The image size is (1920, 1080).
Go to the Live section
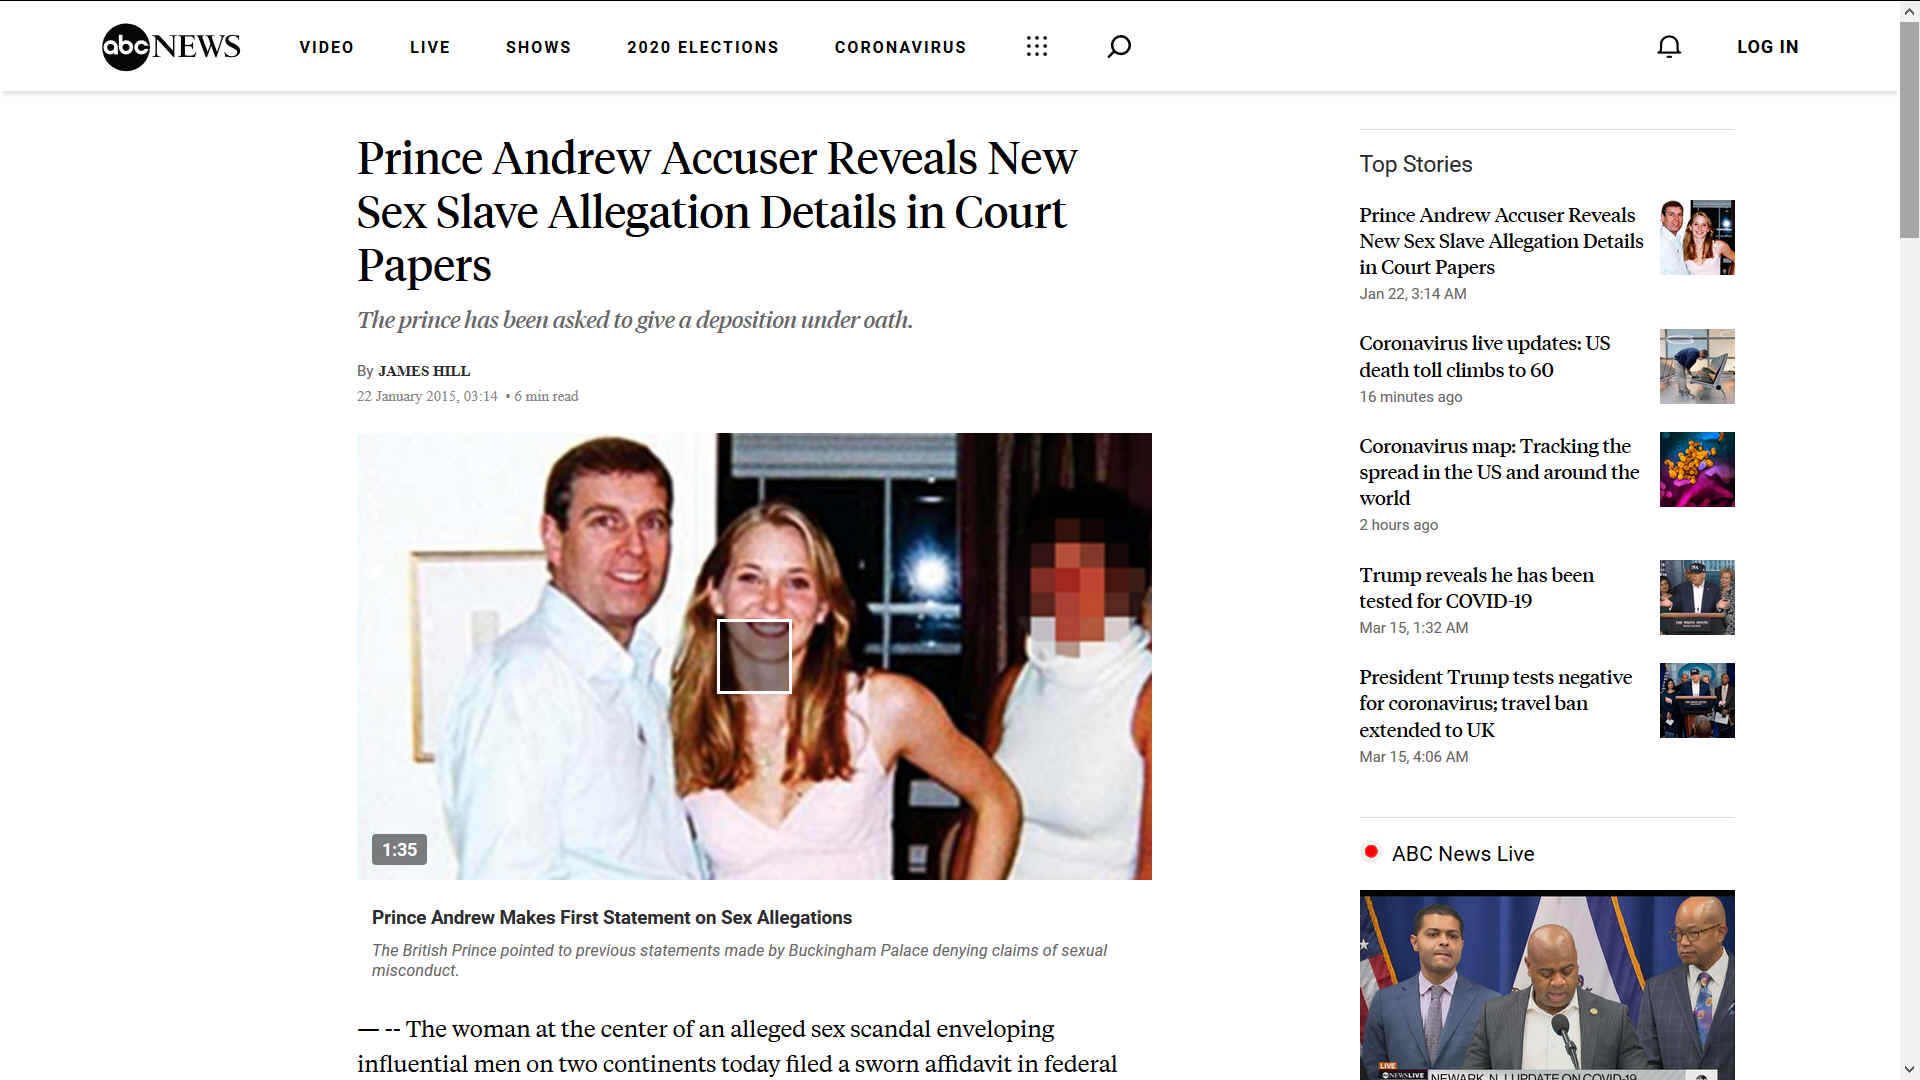[x=430, y=47]
